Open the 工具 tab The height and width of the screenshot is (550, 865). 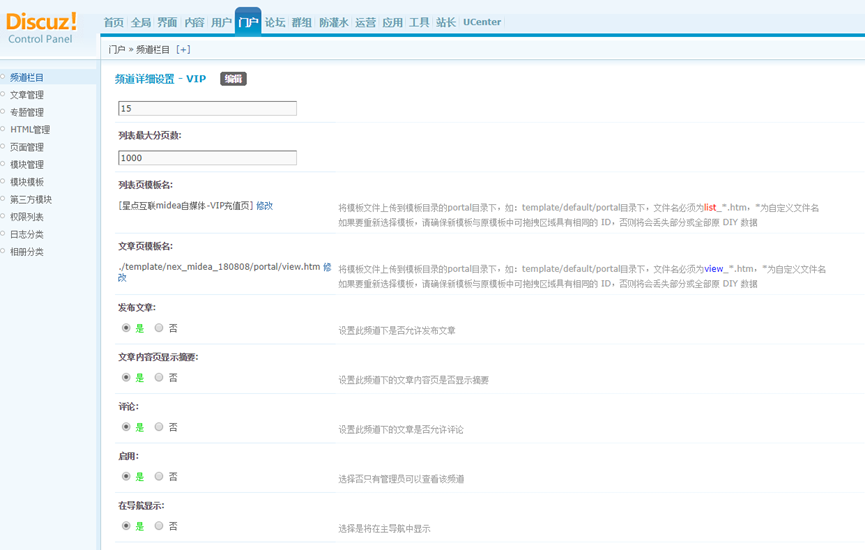pos(419,22)
